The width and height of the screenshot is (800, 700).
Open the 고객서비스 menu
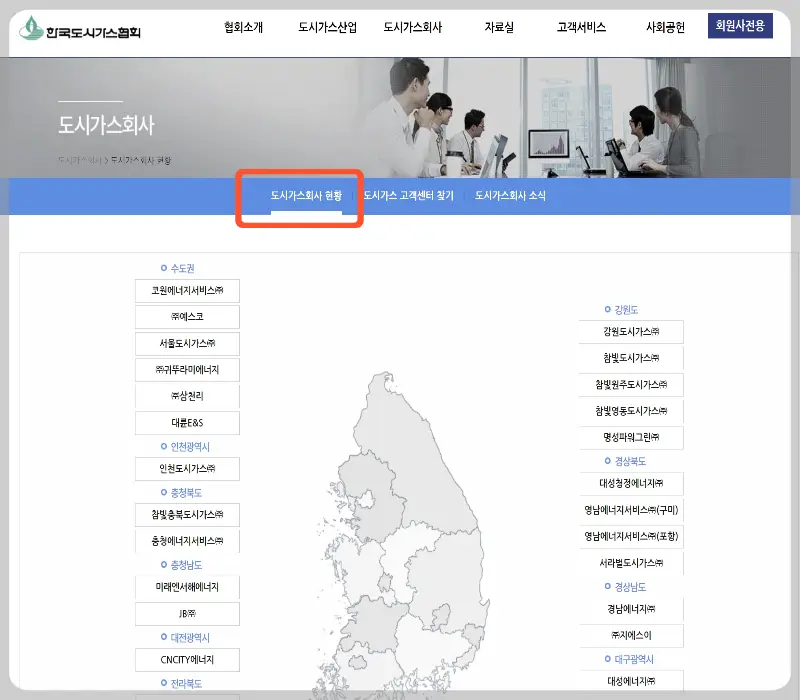tap(581, 27)
